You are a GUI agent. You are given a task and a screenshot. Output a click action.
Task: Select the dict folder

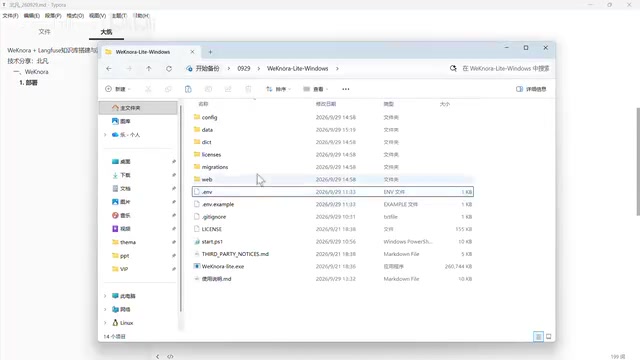coord(332,142)
